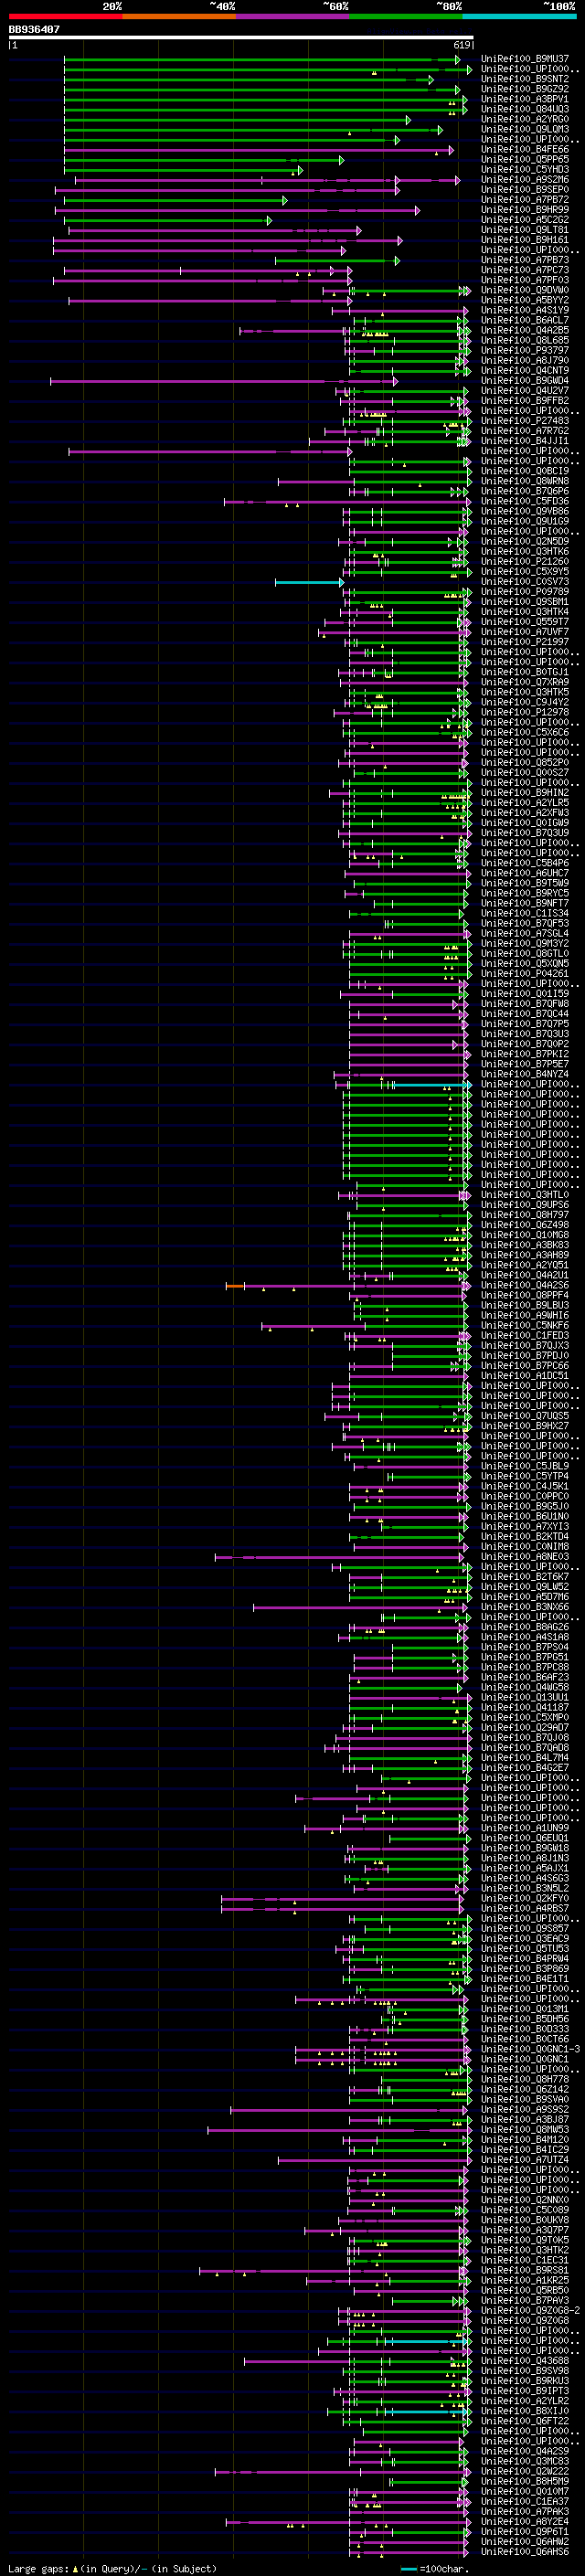Select hit label UniRef100_Q6AHS6
585x2576 pixels.
coord(525,2551)
